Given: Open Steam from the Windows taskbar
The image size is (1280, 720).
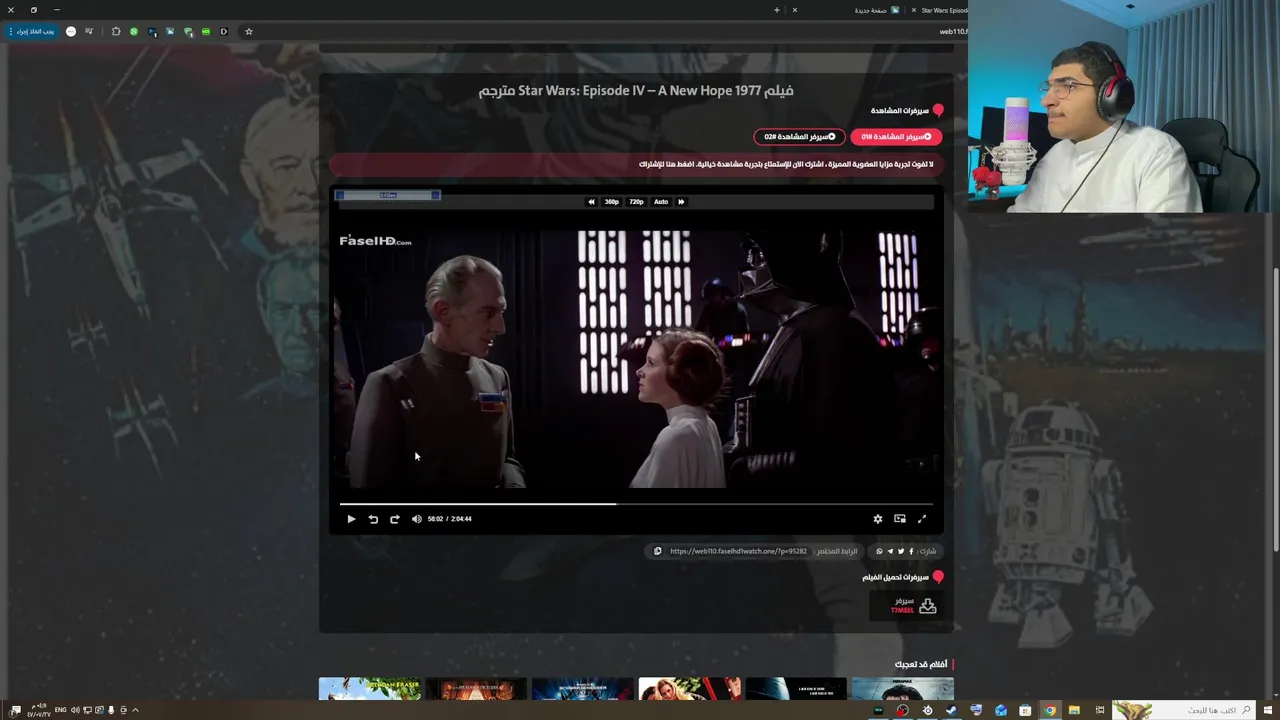Looking at the screenshot, I should (951, 710).
